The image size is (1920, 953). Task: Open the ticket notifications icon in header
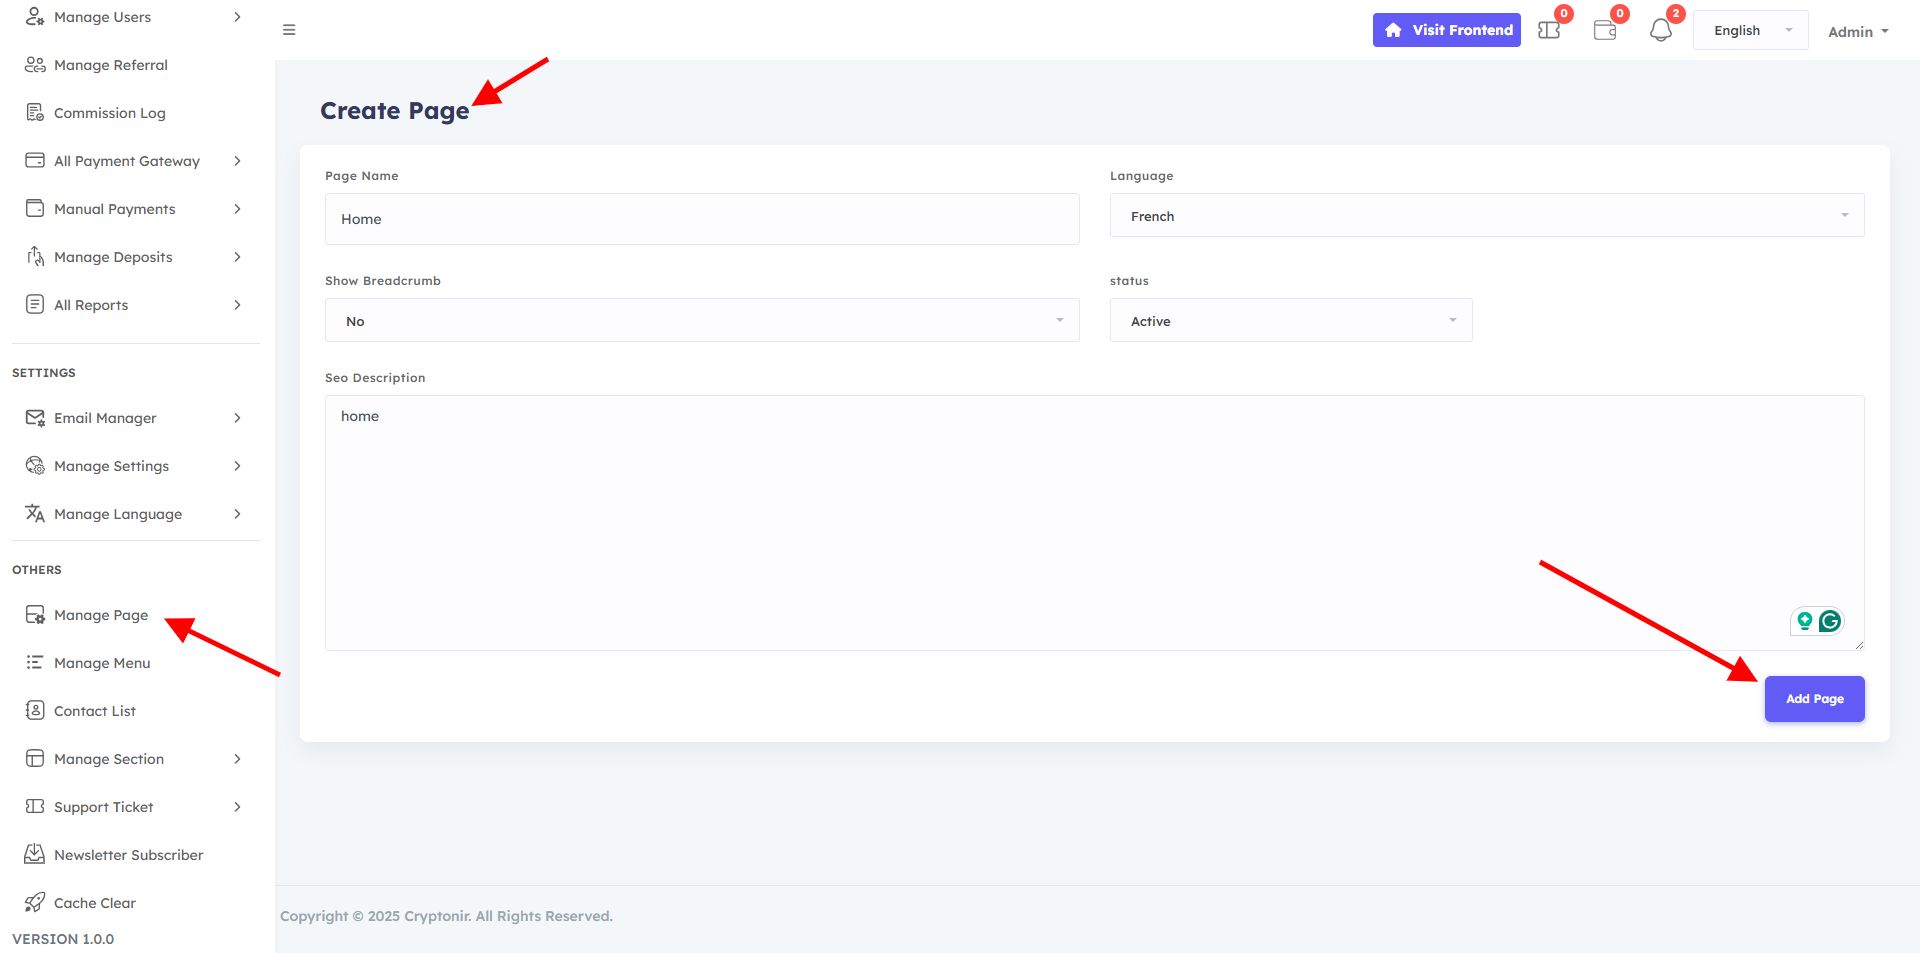(x=1549, y=30)
